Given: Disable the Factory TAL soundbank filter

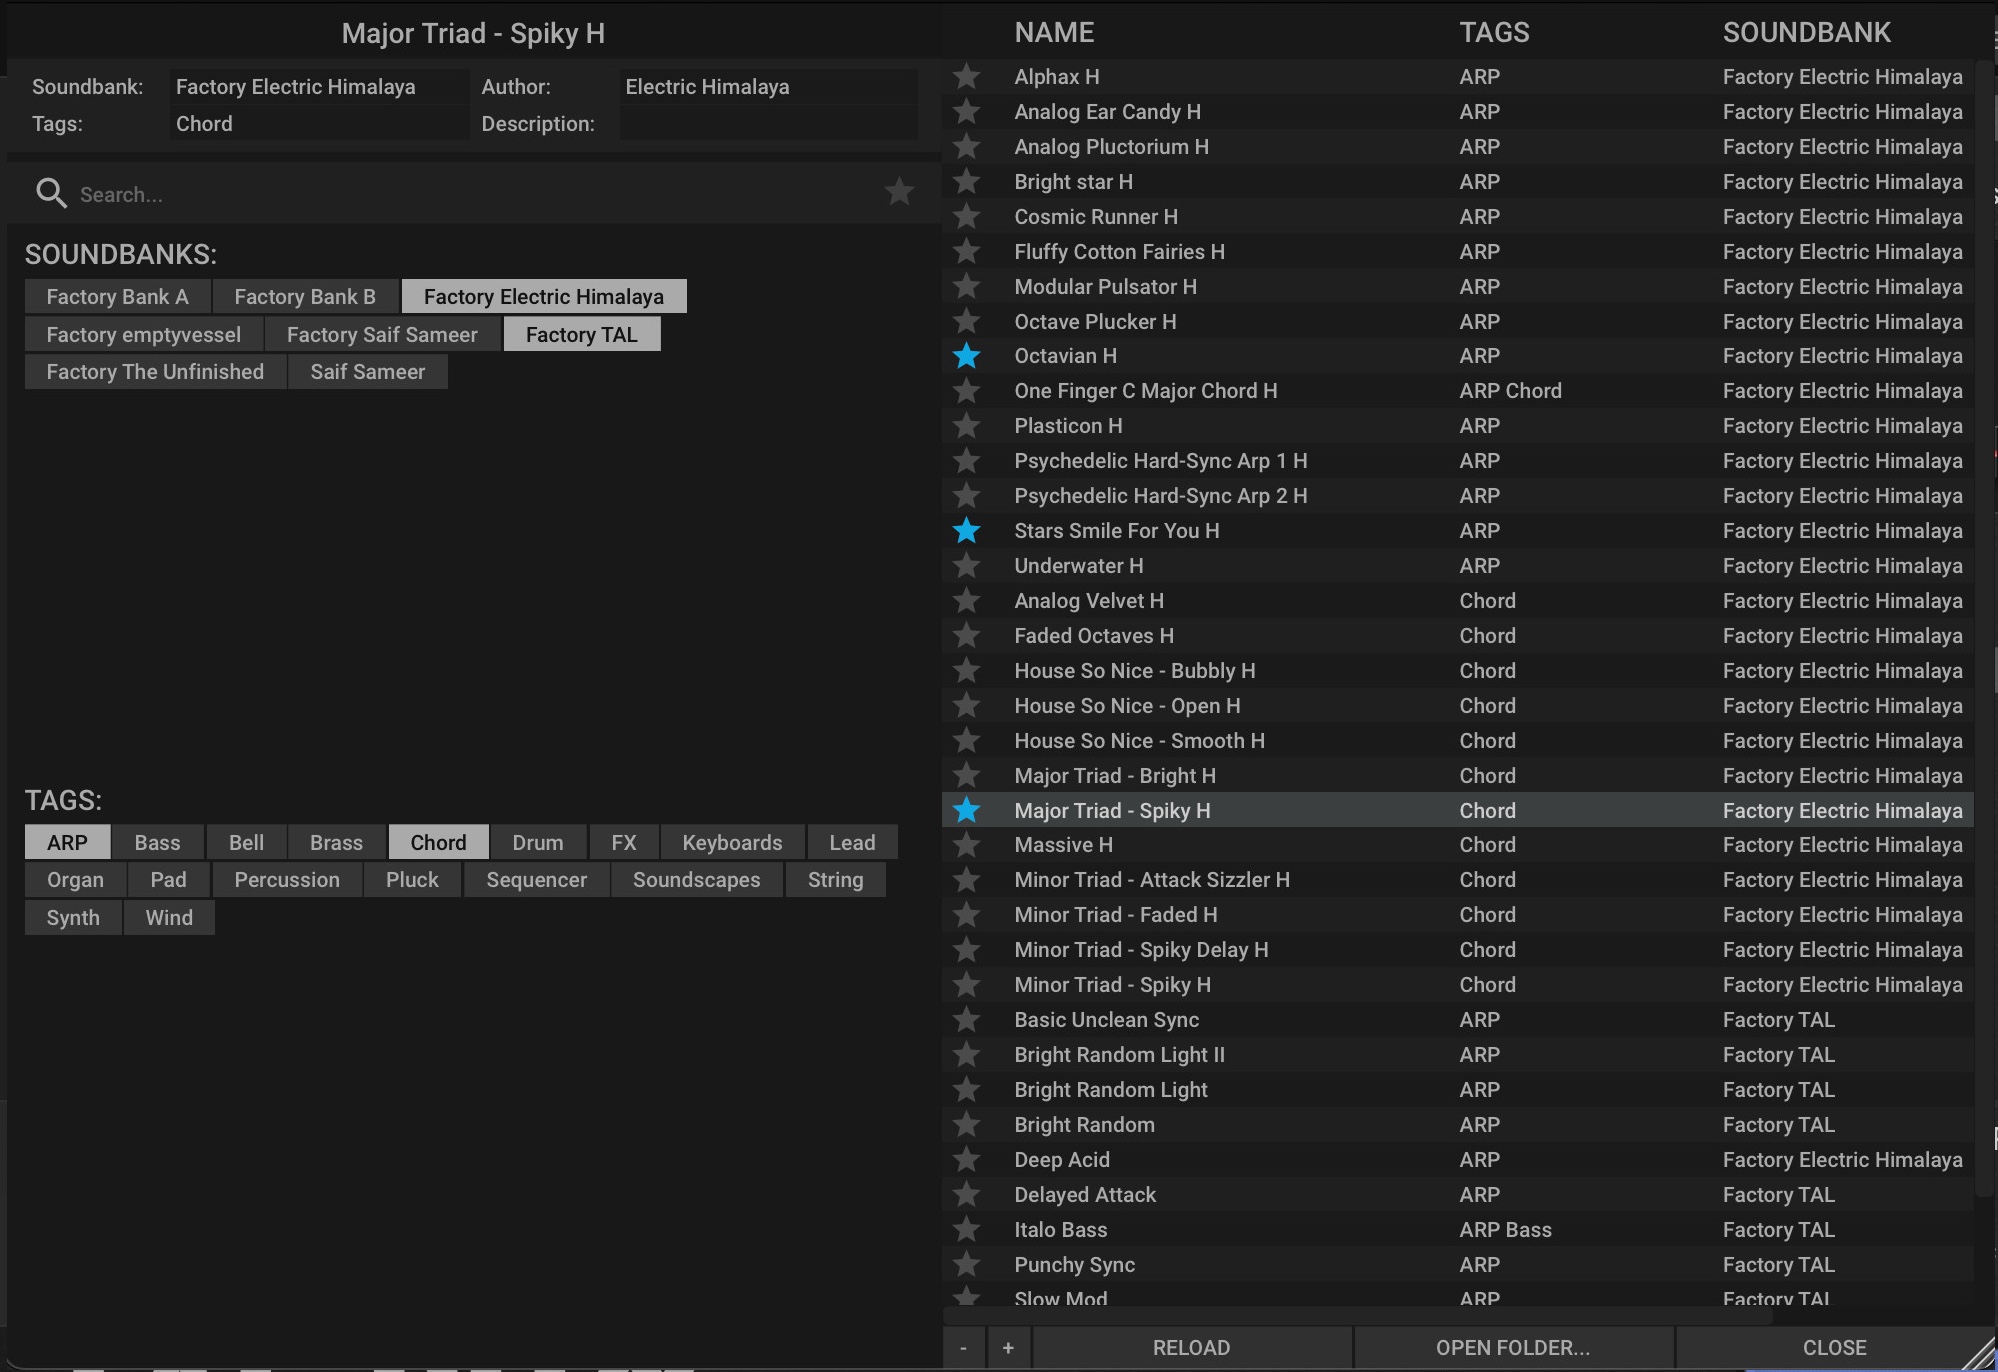Looking at the screenshot, I should point(582,333).
